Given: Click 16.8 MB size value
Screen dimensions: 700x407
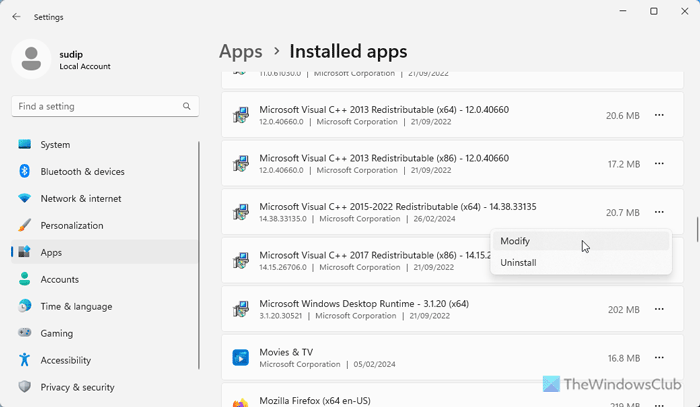Looking at the screenshot, I should coord(624,358).
